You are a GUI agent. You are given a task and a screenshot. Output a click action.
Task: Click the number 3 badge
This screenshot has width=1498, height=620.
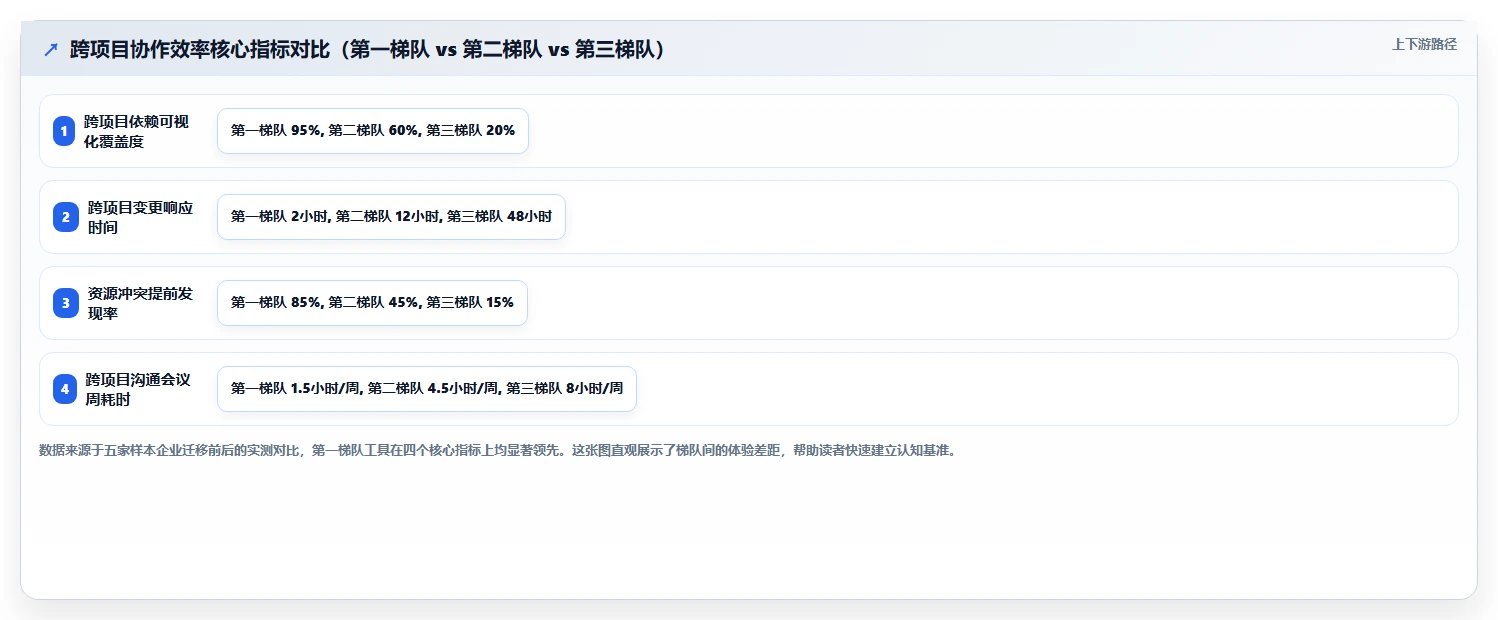66,303
